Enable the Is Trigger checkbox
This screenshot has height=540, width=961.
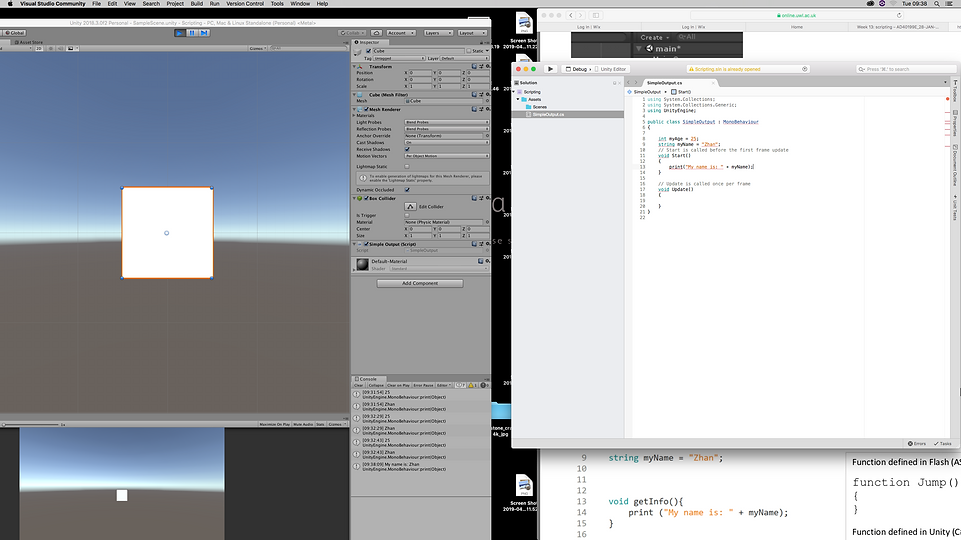click(x=407, y=215)
